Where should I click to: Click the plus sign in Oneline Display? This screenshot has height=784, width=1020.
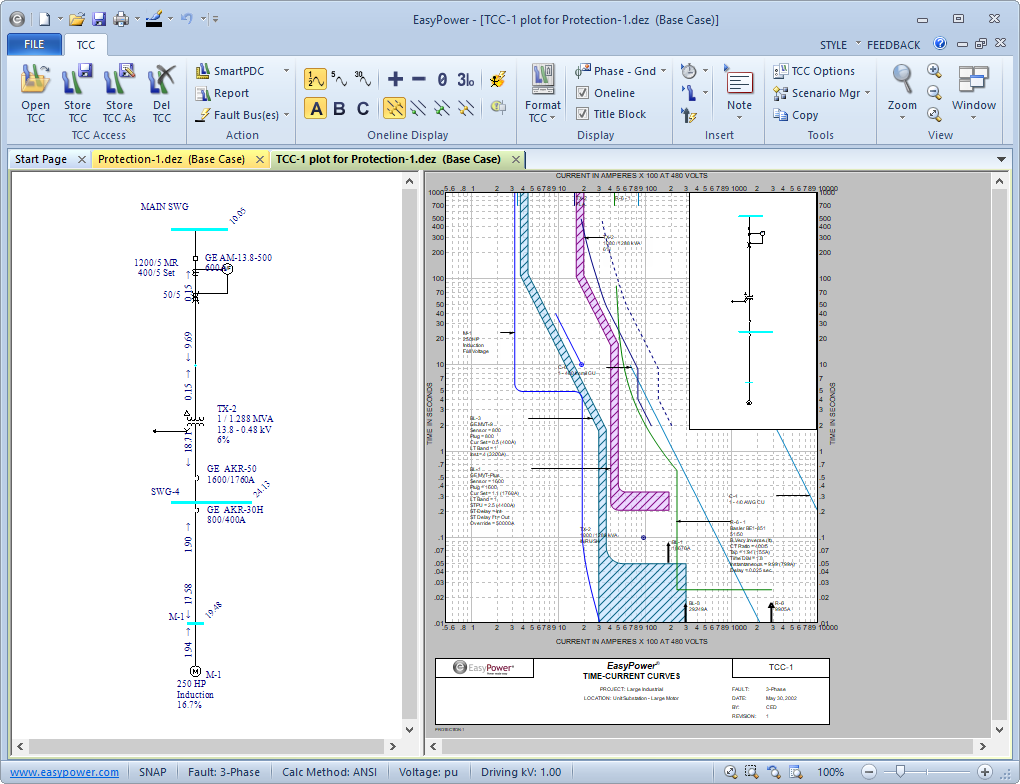[395, 80]
